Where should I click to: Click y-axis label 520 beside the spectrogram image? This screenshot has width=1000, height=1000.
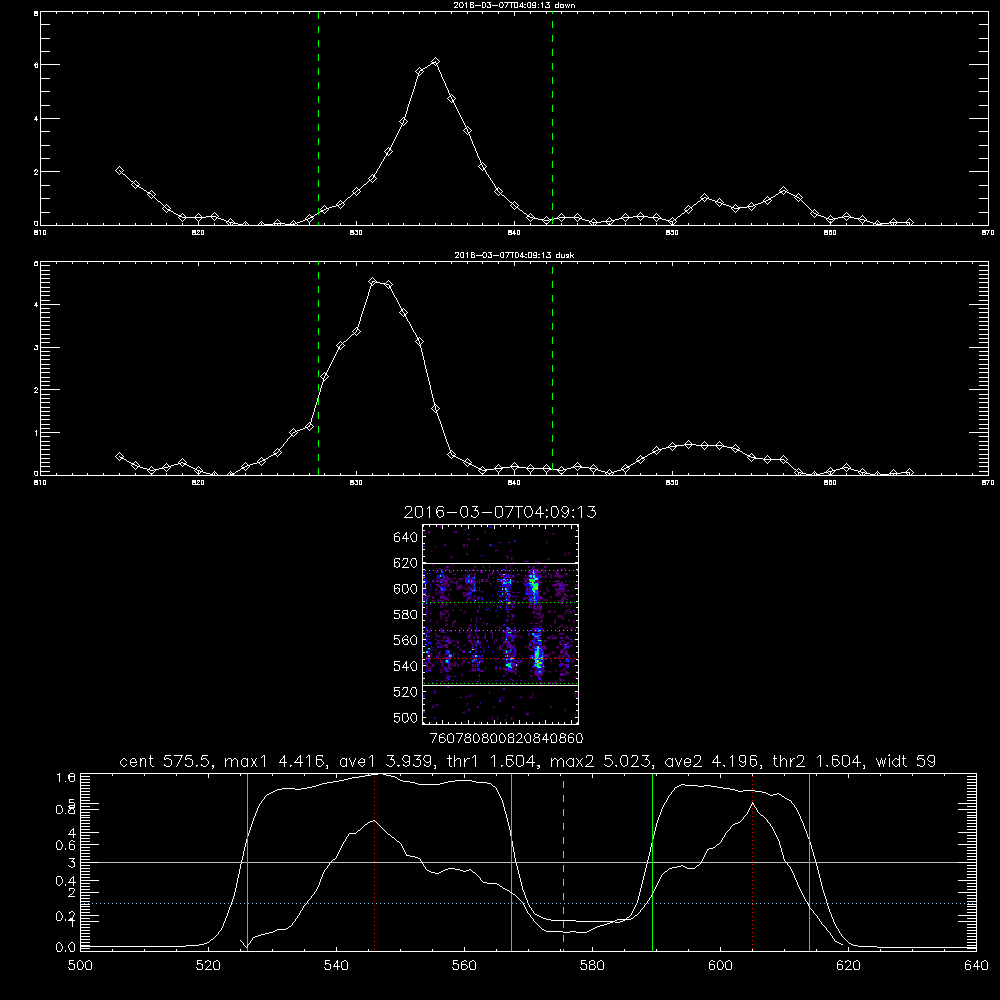tap(406, 692)
